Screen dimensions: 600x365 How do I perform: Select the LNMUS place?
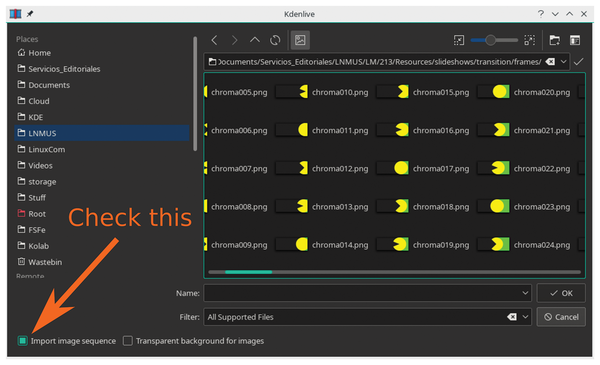[102, 133]
